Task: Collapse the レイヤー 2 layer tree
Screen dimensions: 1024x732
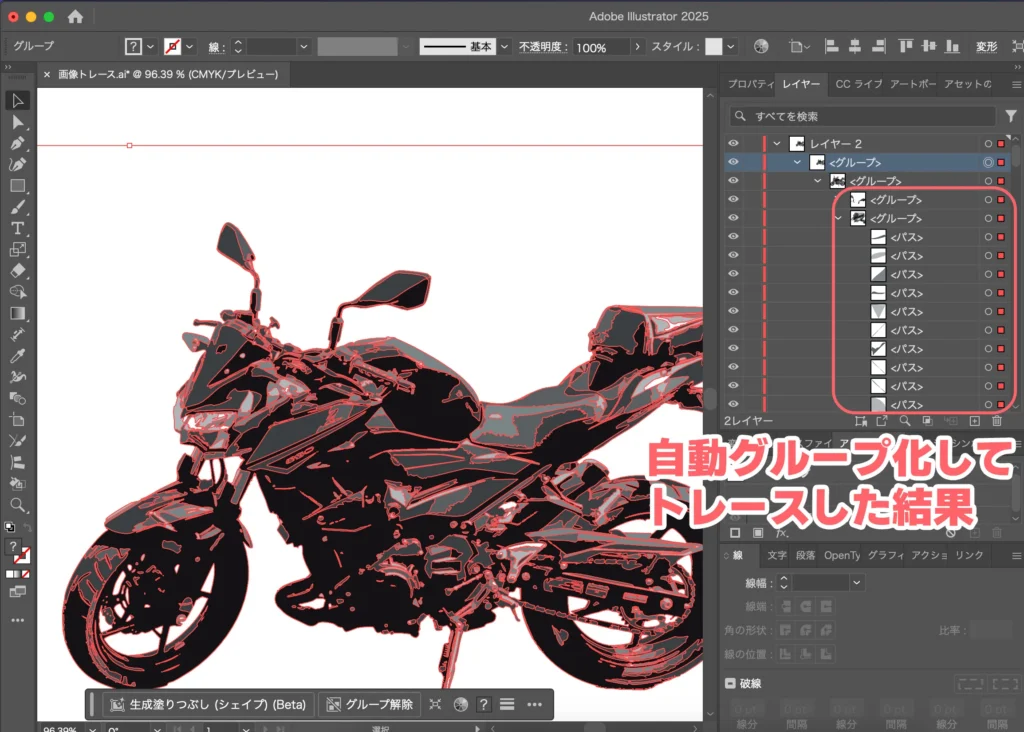Action: point(777,144)
